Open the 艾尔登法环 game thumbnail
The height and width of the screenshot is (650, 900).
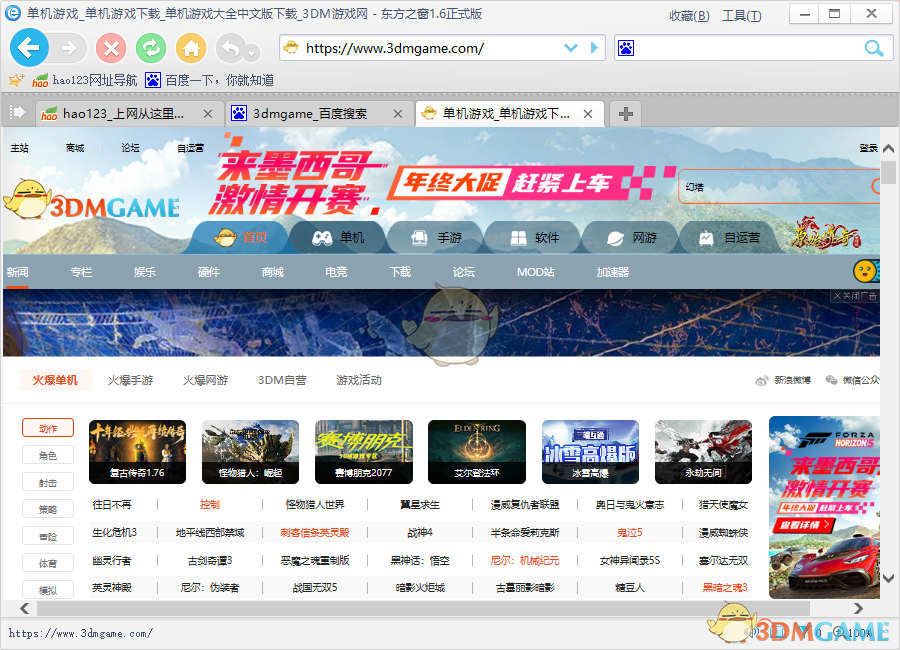[477, 452]
